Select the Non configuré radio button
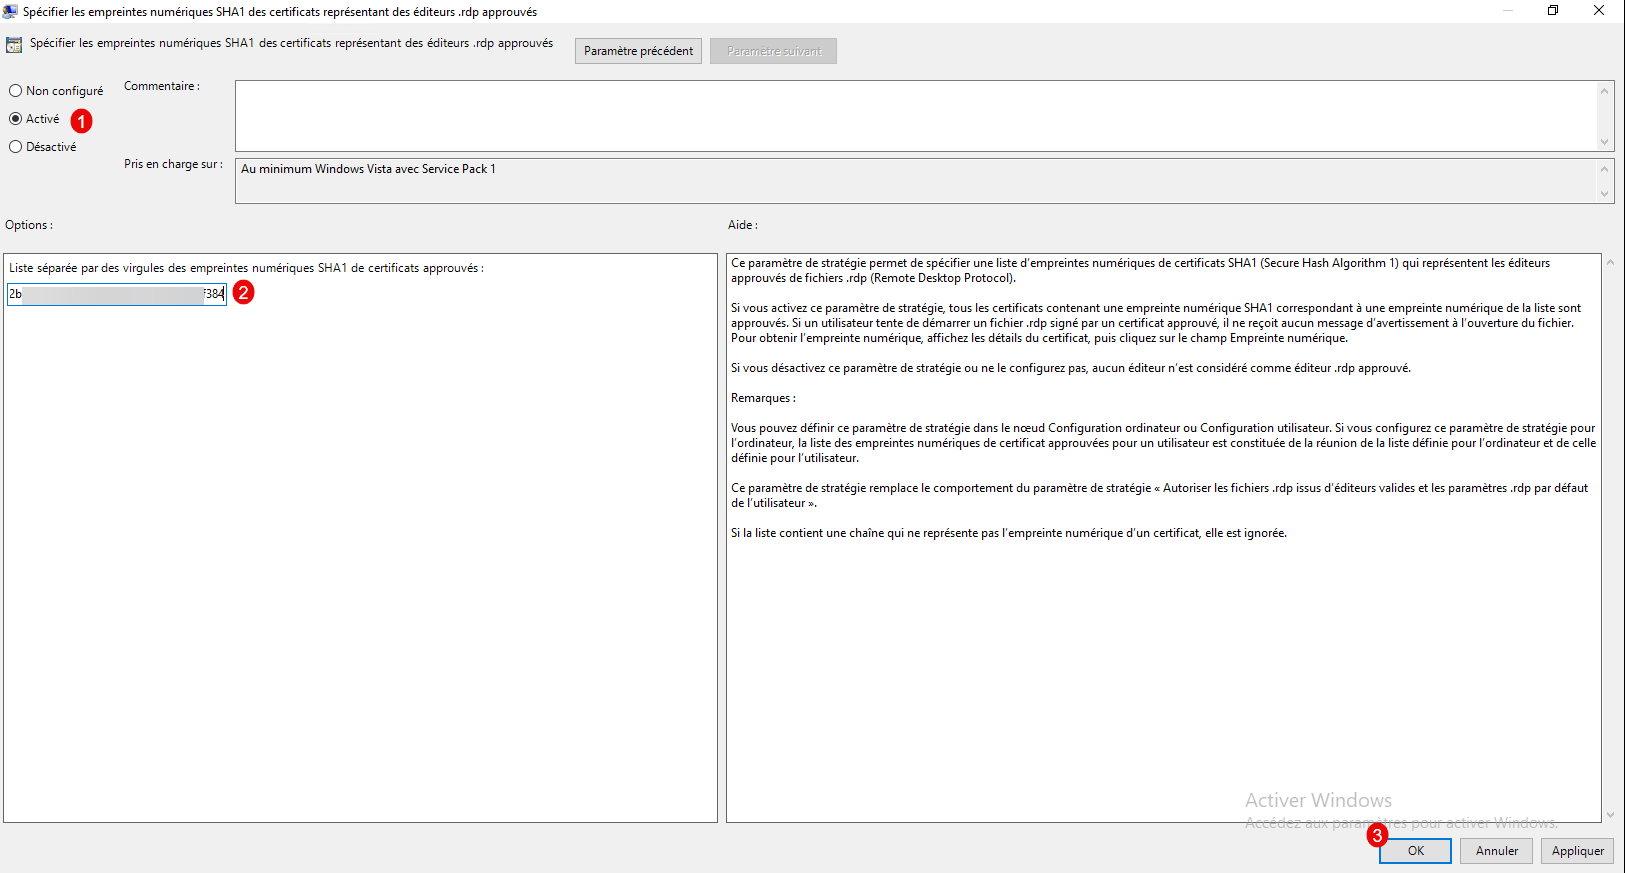The width and height of the screenshot is (1625, 873). click(16, 91)
